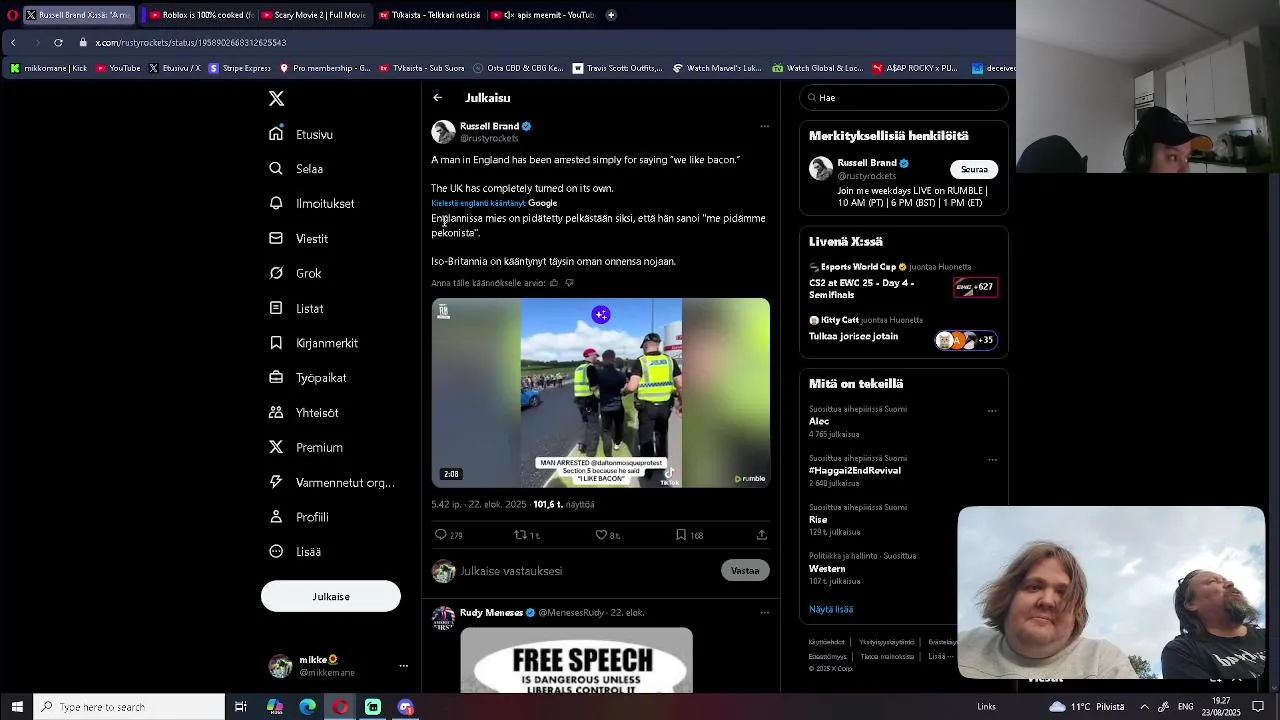Open Esports World Cup live space
The height and width of the screenshot is (720, 1280).
click(904, 281)
